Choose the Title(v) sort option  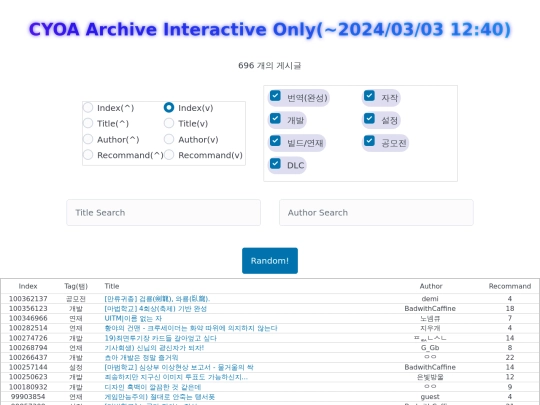pos(169,123)
